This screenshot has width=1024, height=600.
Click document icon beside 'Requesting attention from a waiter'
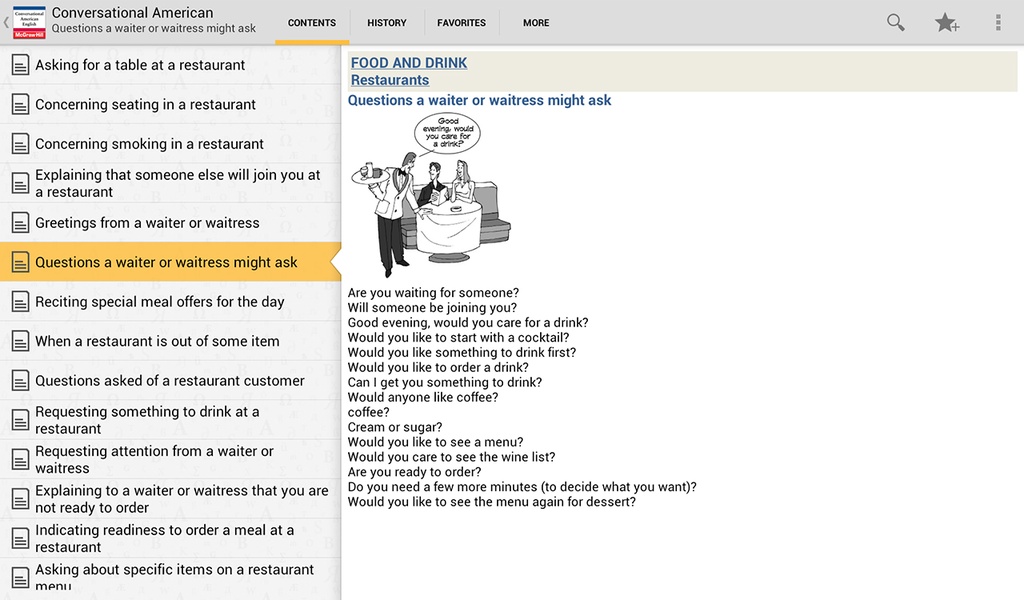pyautogui.click(x=20, y=460)
